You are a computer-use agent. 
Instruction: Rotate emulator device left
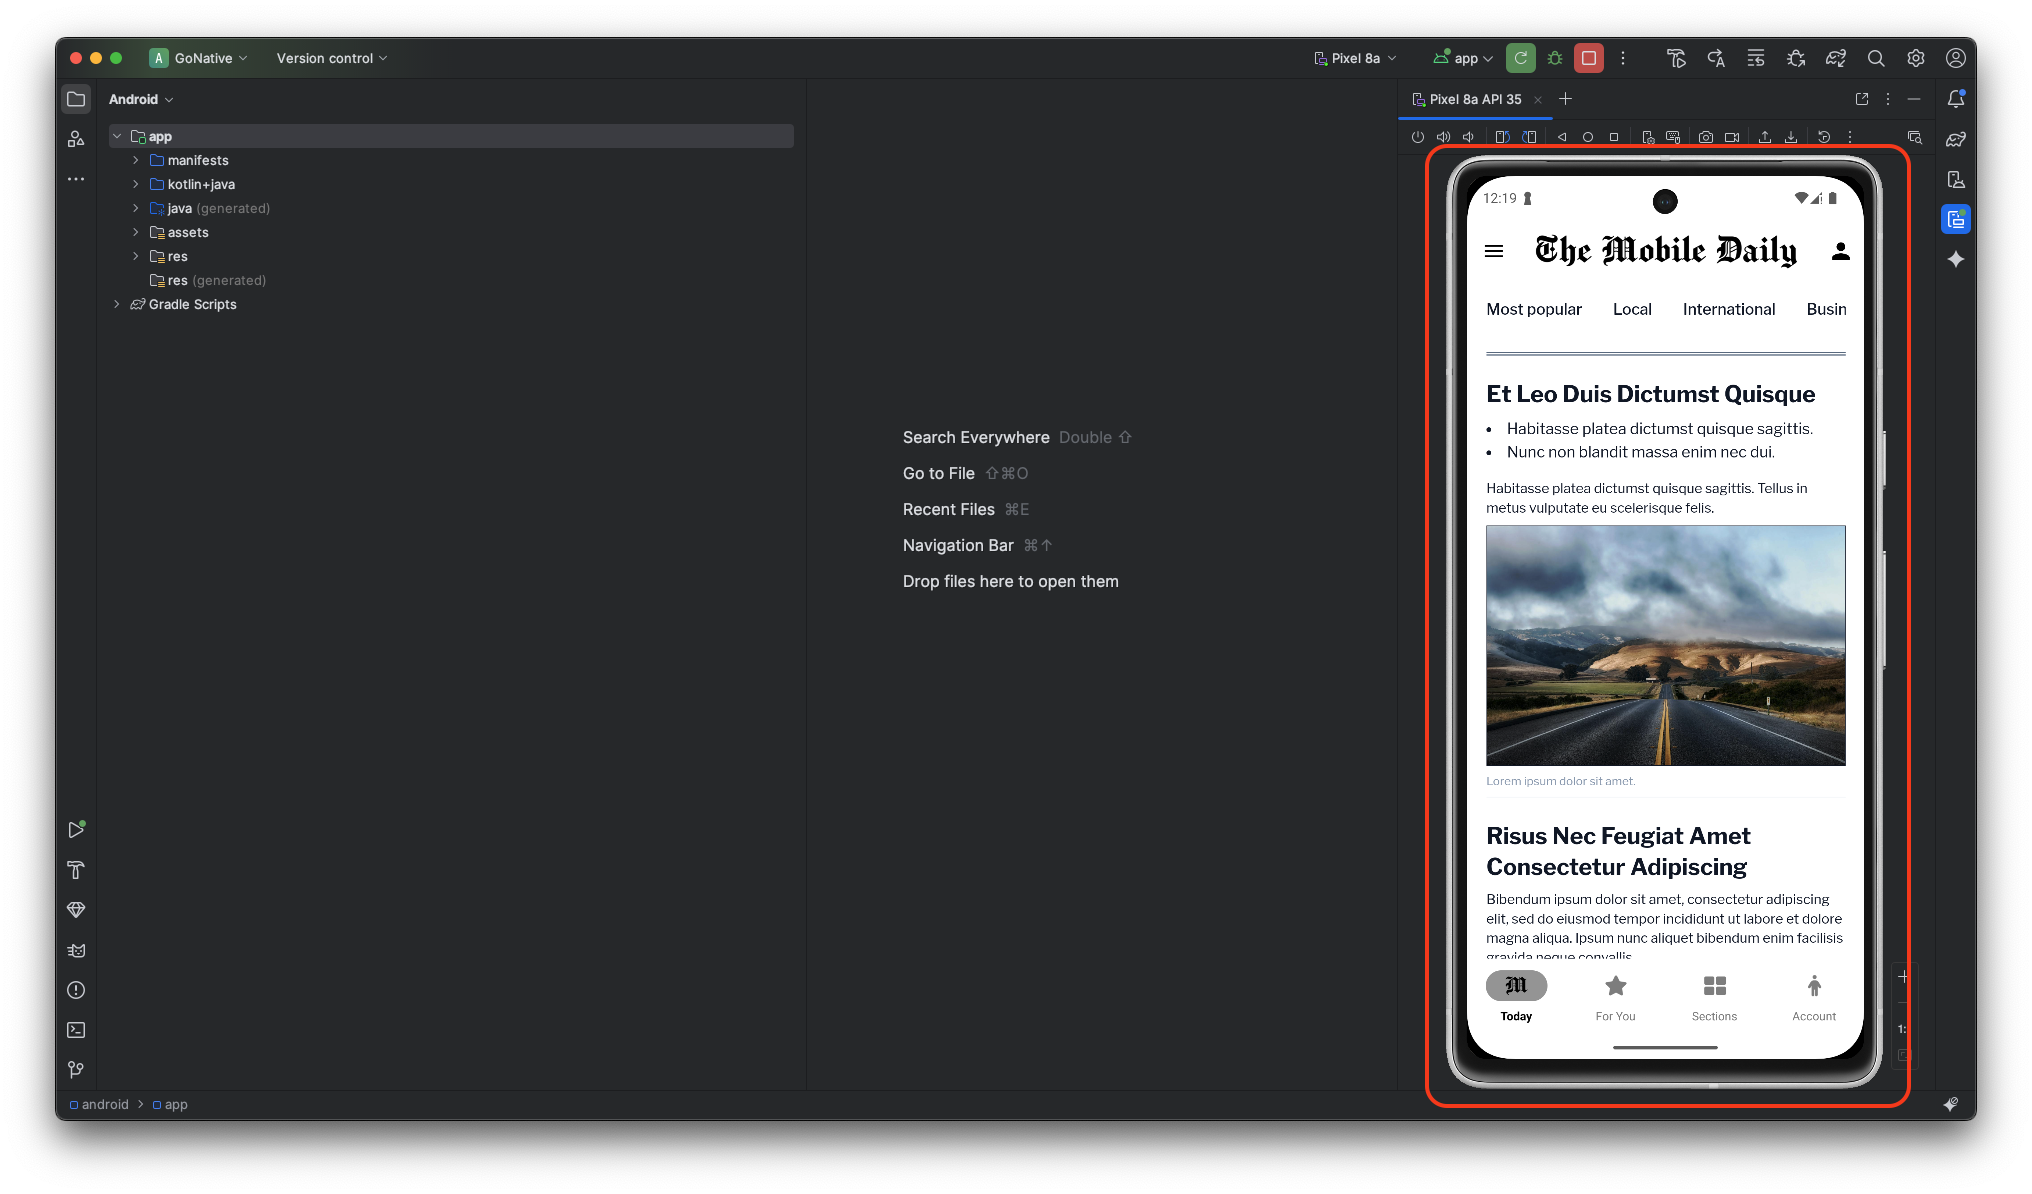[x=1502, y=137]
